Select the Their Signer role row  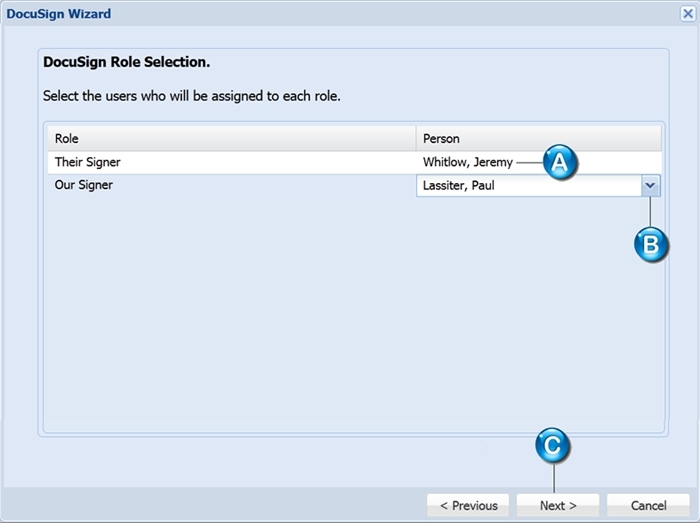354,162
